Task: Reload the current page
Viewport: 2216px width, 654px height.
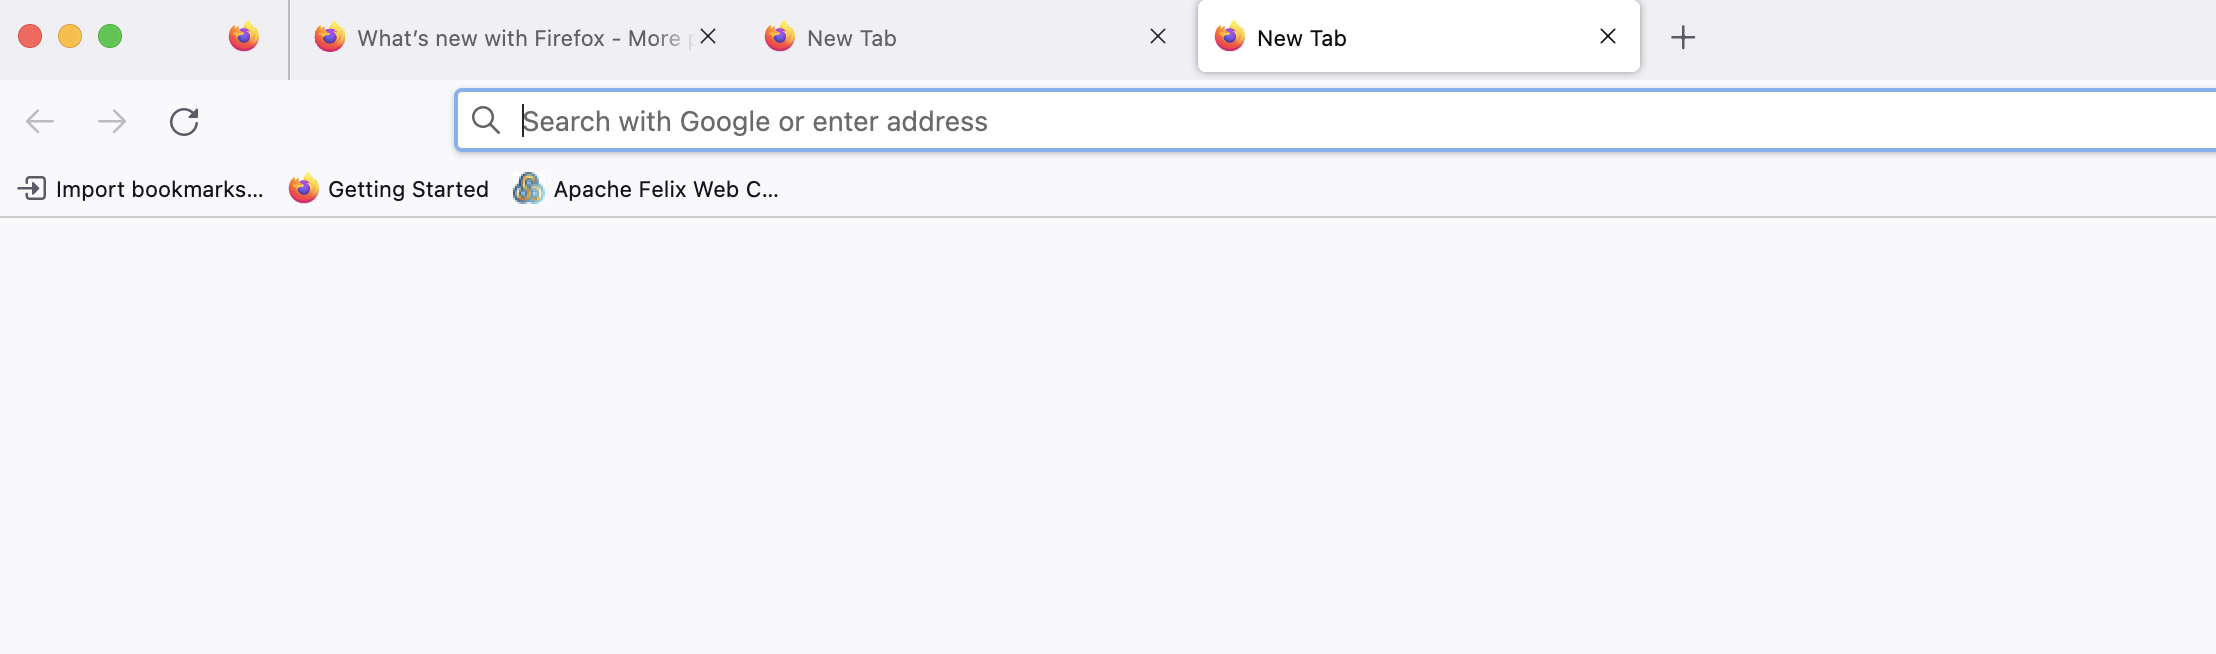Action: (184, 122)
